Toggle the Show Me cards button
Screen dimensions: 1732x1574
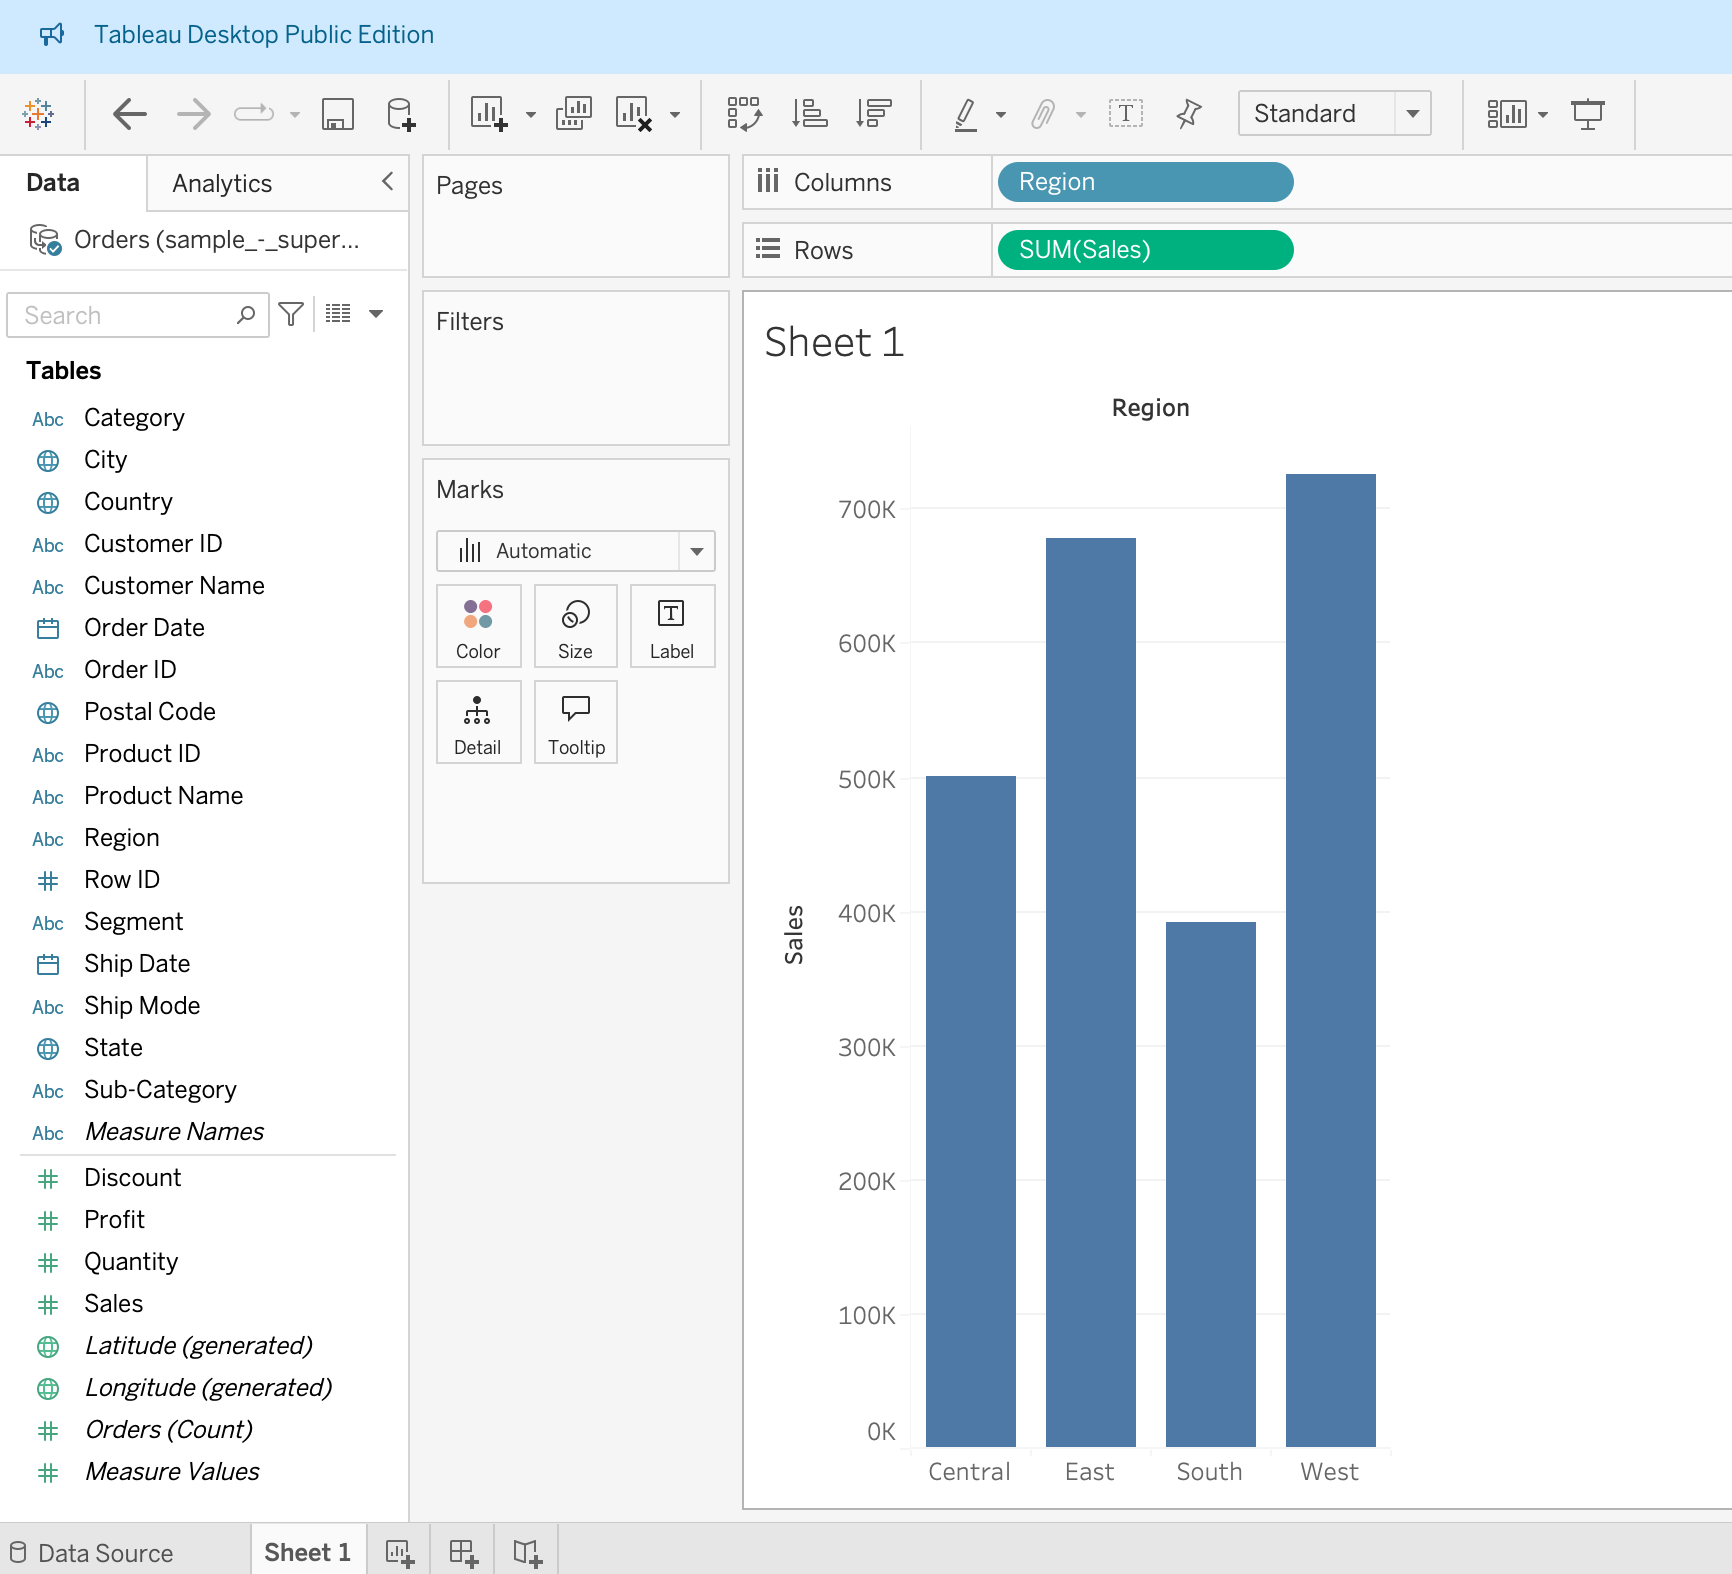(x=1507, y=114)
